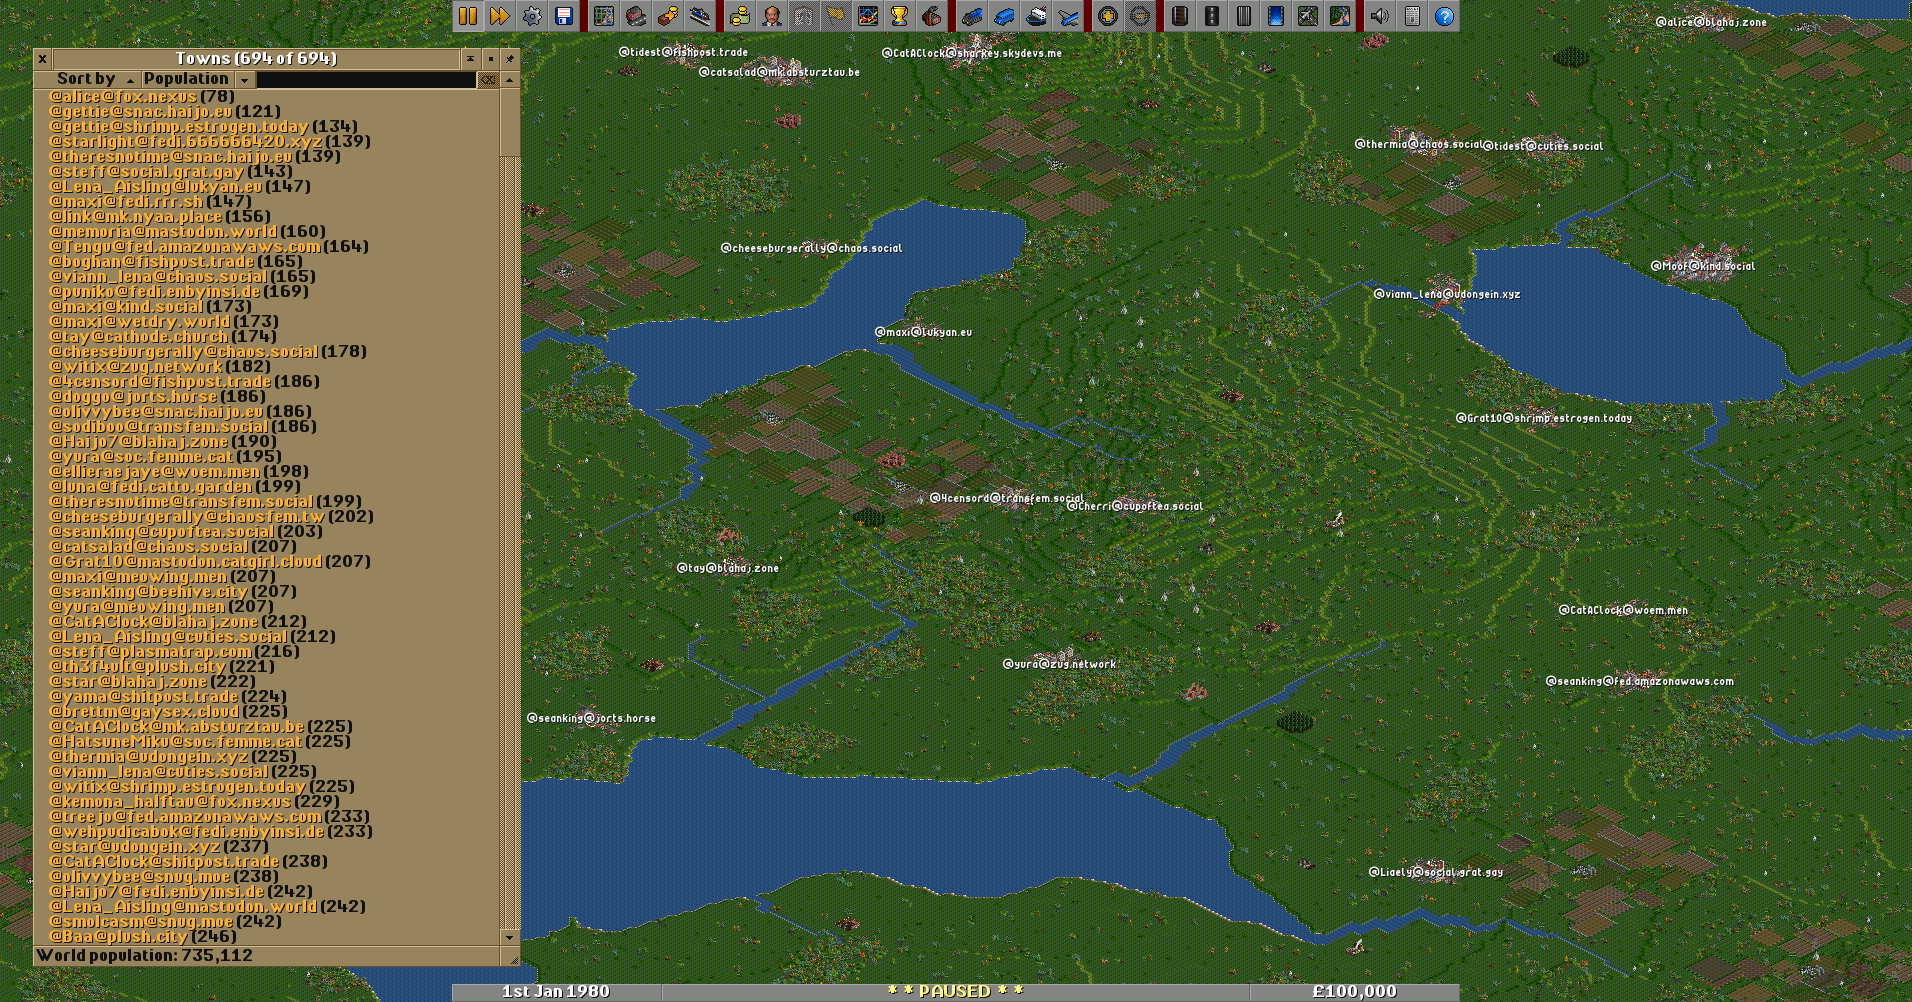Click the town name filter box
The height and width of the screenshot is (1002, 1912).
pyautogui.click(x=366, y=79)
